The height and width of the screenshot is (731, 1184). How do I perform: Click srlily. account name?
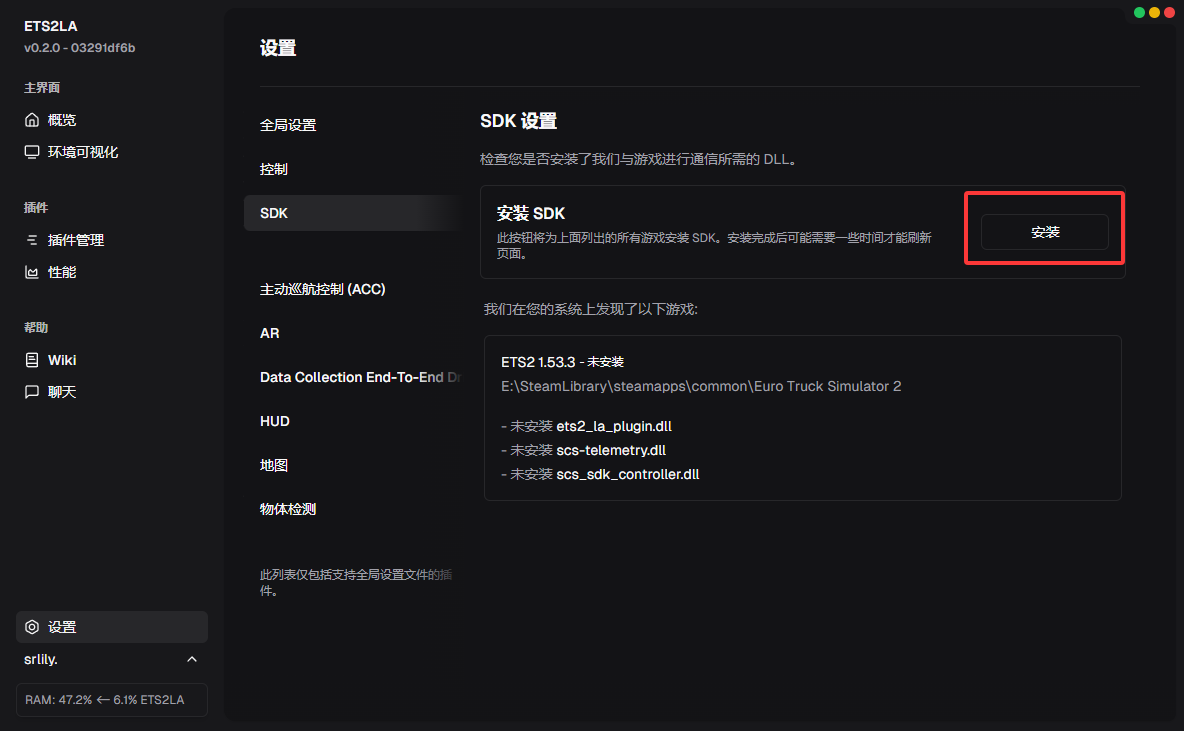pyautogui.click(x=41, y=659)
